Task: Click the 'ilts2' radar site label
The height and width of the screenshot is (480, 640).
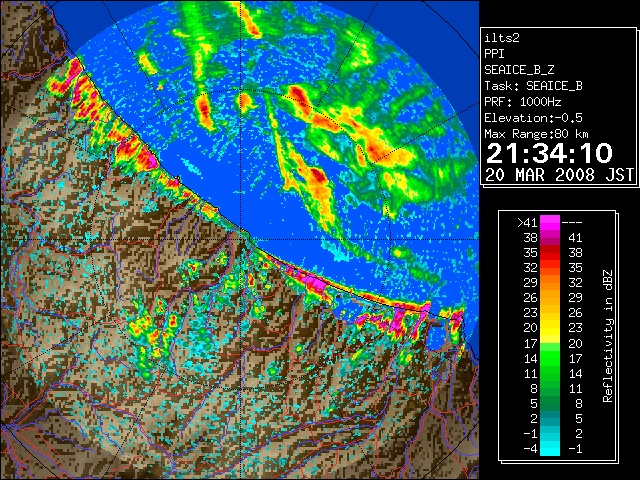Action: (x=502, y=38)
